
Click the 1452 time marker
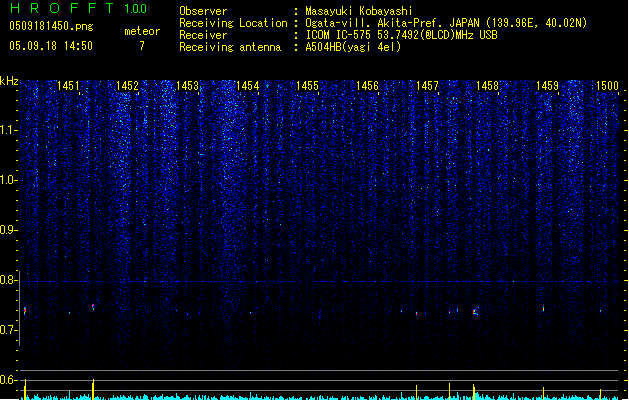[128, 85]
